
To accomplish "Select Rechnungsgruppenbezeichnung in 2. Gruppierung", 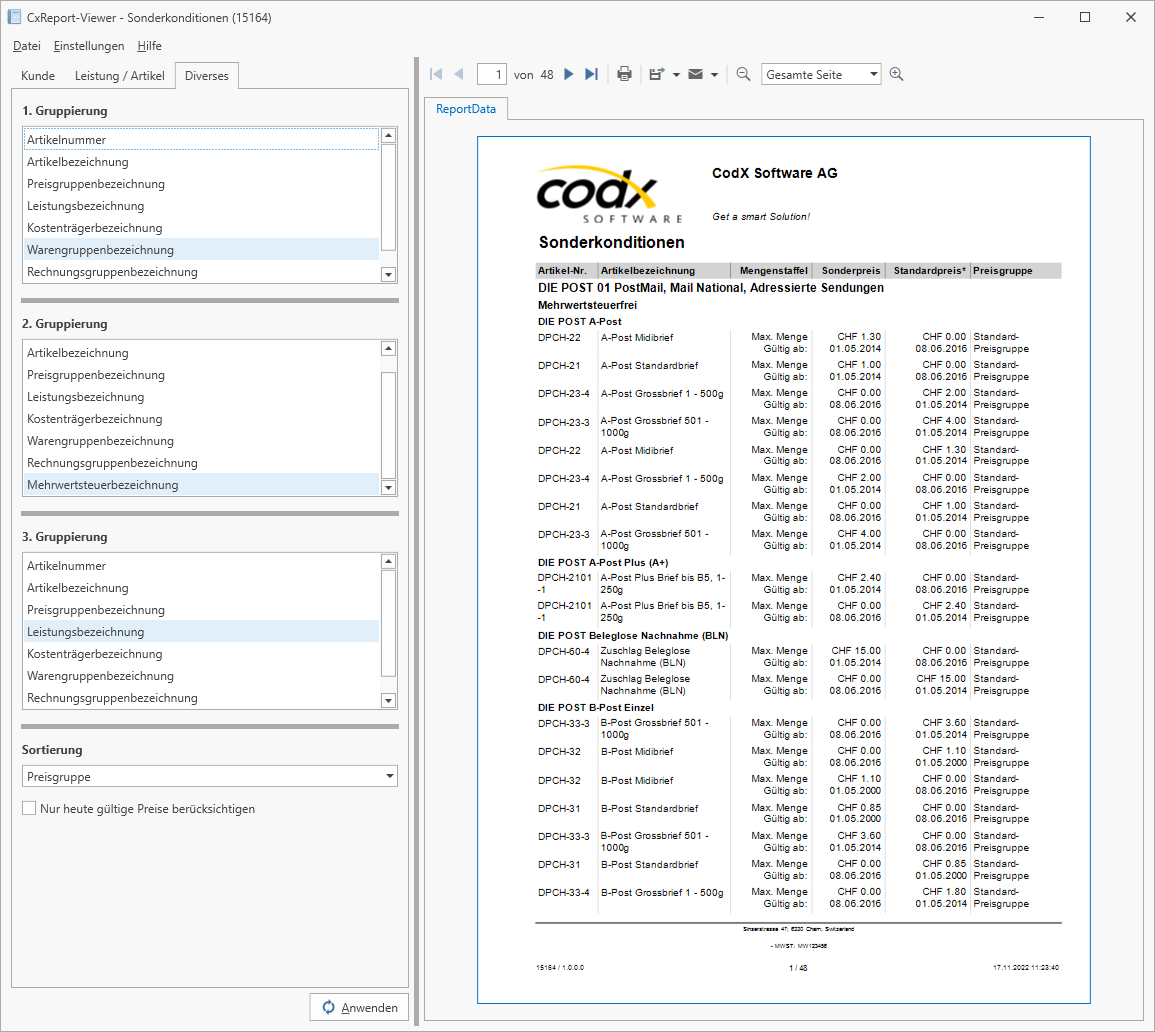I will 201,463.
